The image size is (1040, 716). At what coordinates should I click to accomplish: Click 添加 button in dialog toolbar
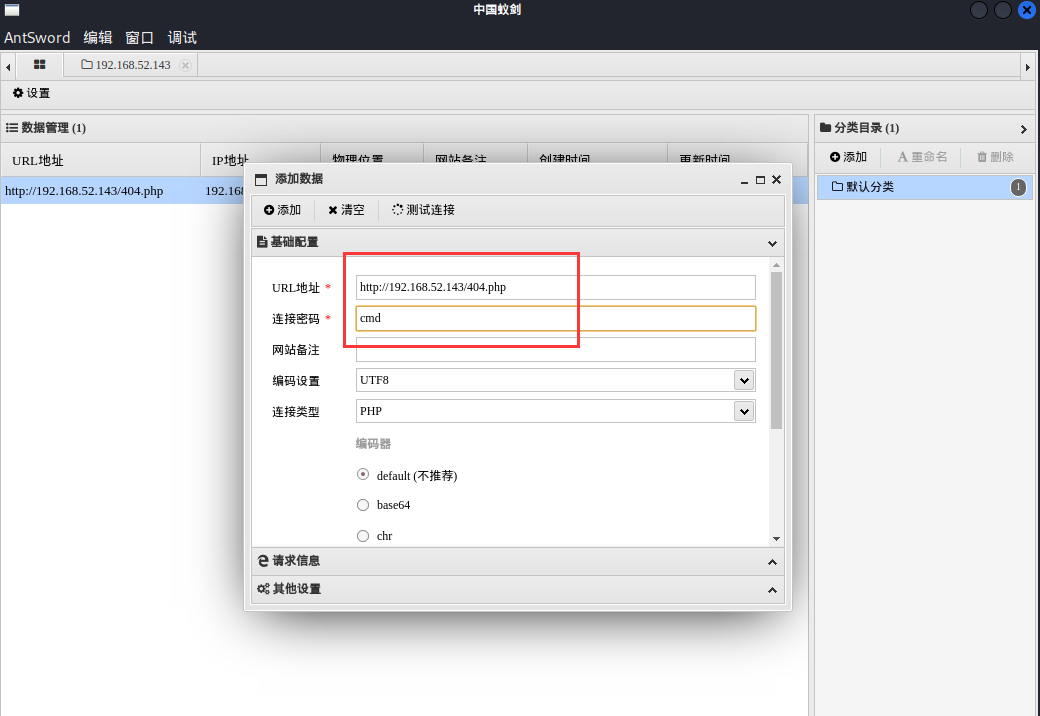283,210
